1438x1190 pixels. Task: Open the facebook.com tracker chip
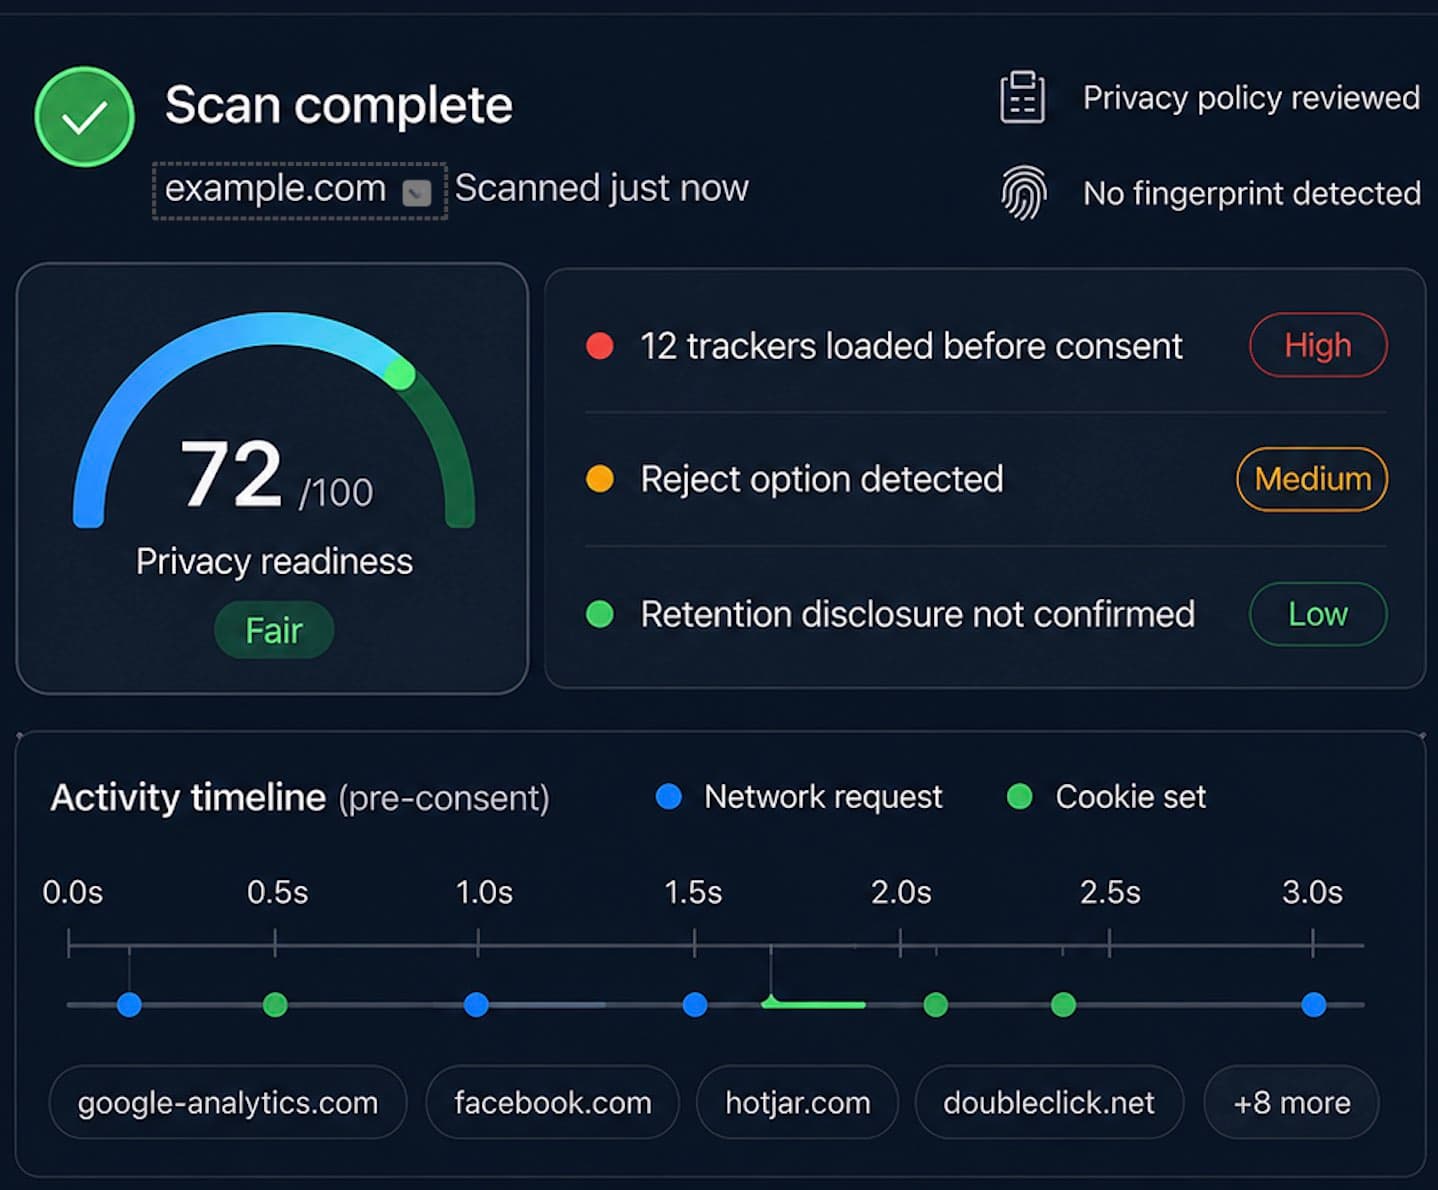pyautogui.click(x=552, y=1102)
